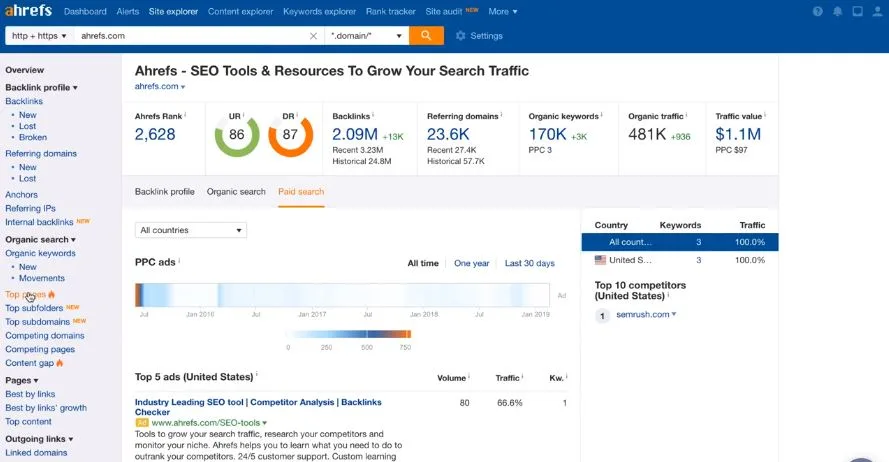Screen dimensions: 889x462
Task: Open Rank tracker
Action: (391, 11)
